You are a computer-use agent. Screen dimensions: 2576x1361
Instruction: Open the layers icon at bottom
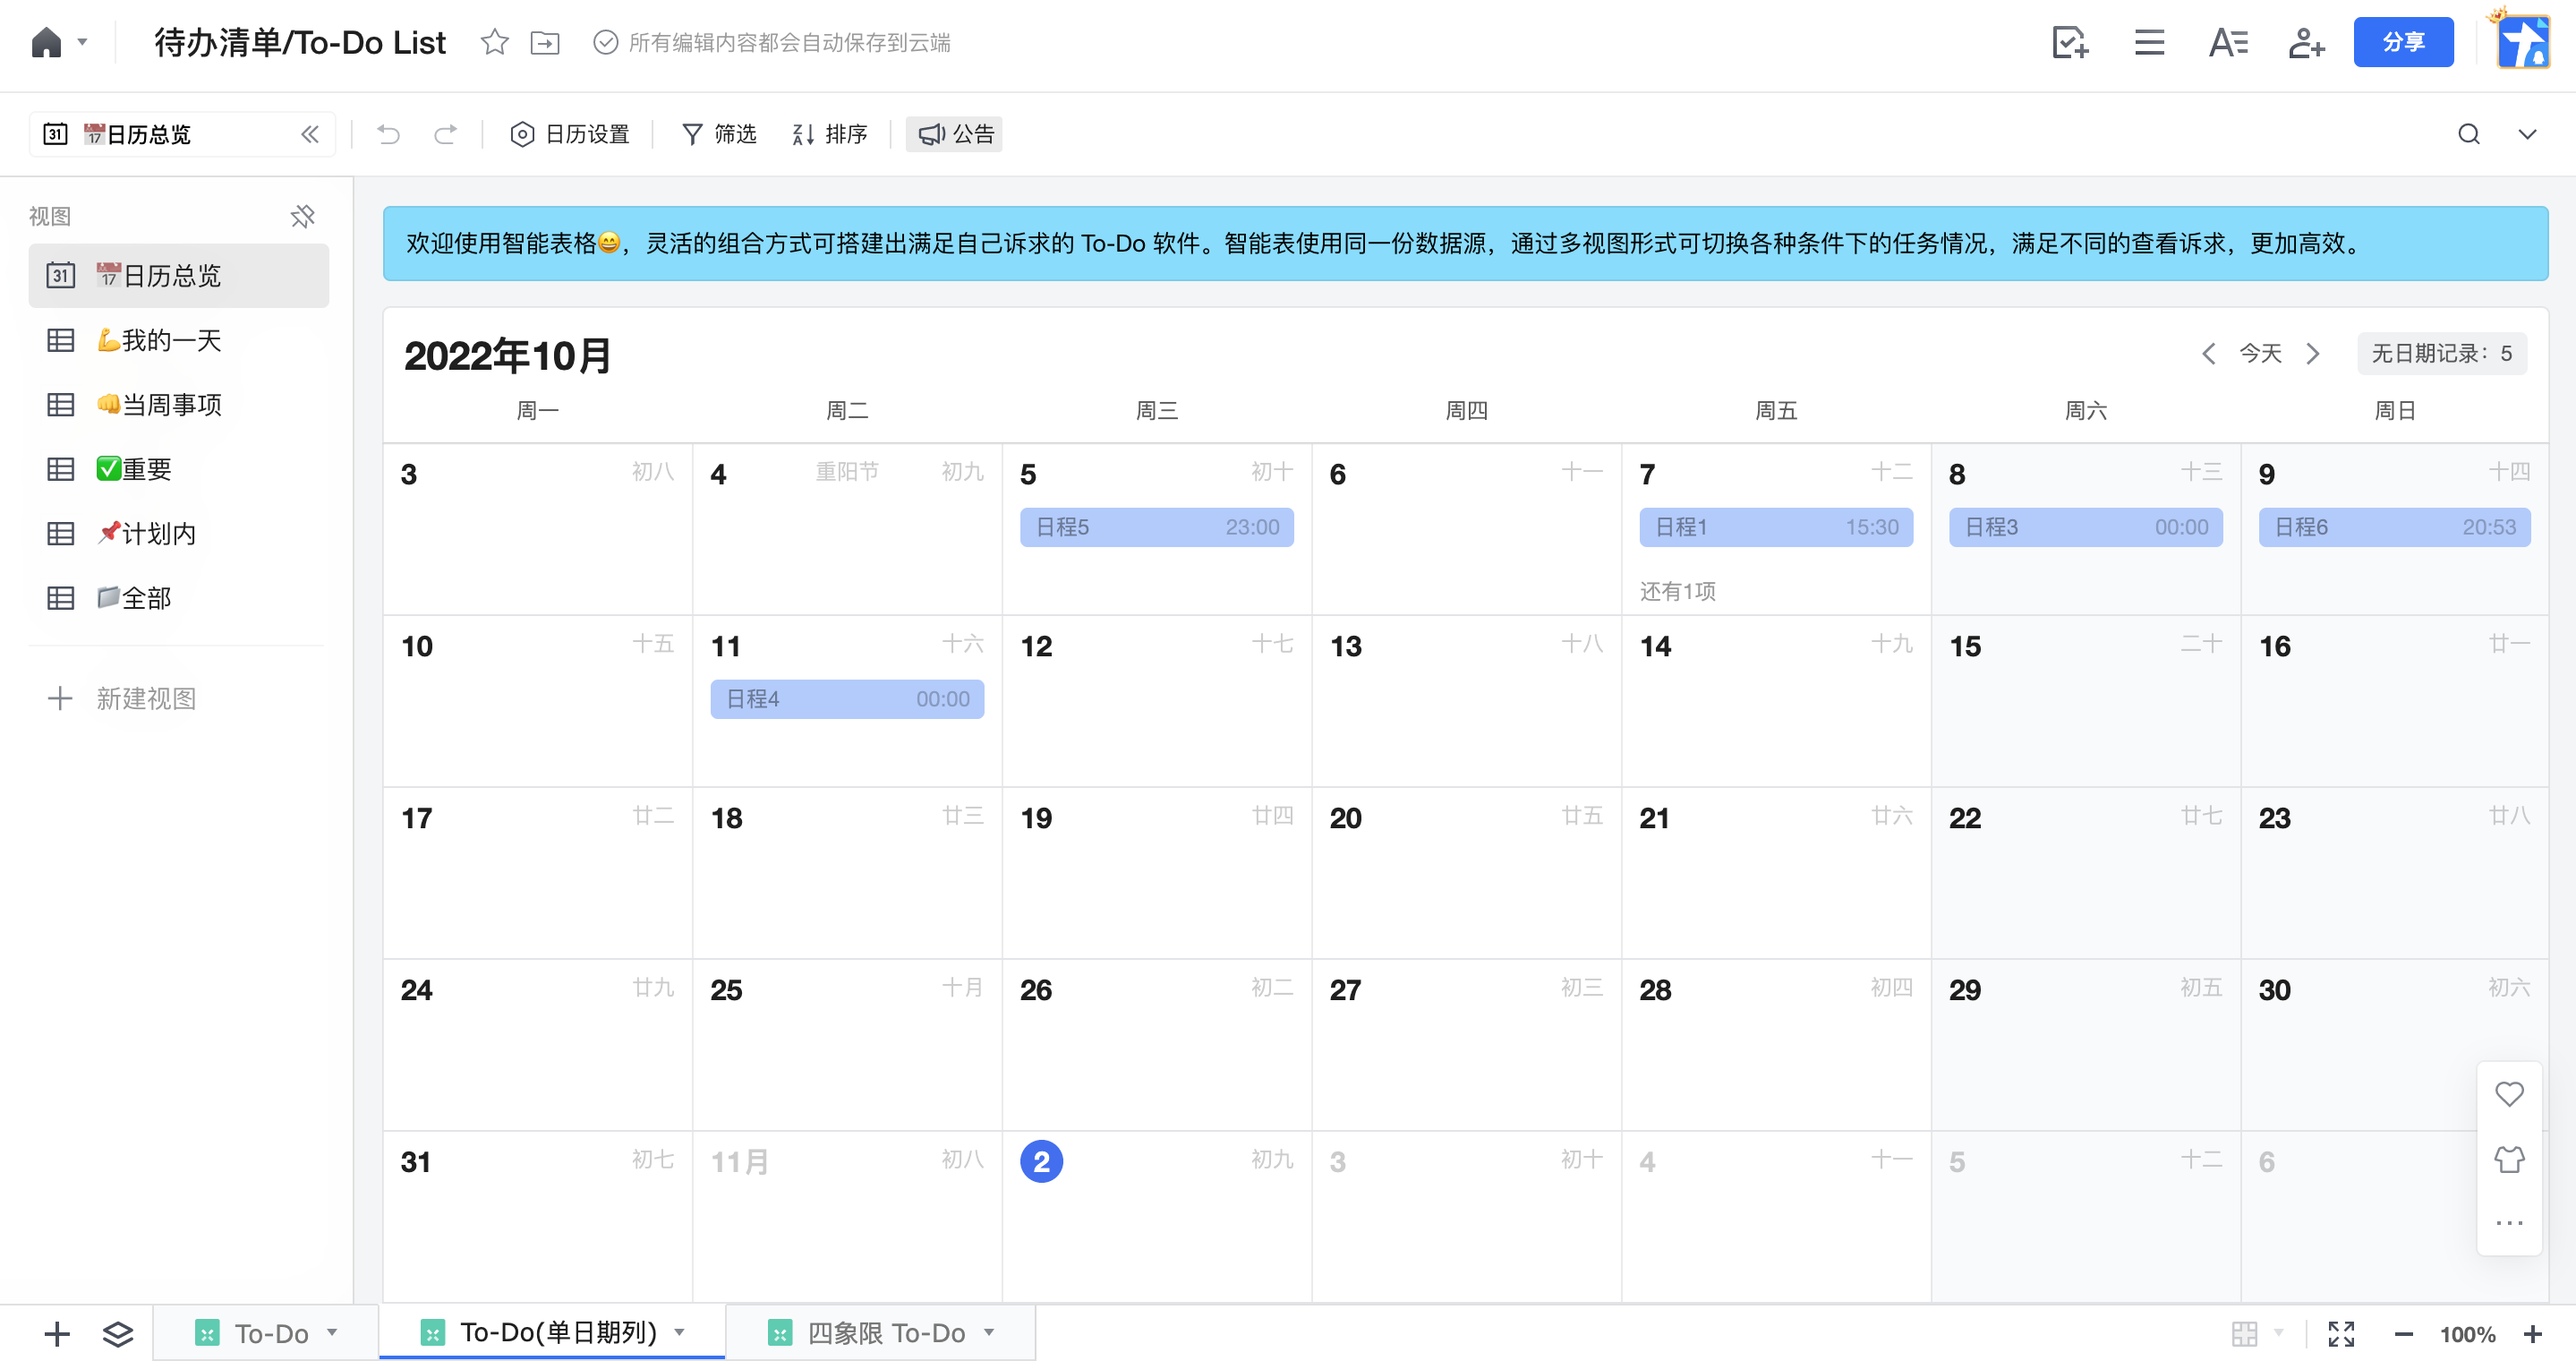point(118,1333)
